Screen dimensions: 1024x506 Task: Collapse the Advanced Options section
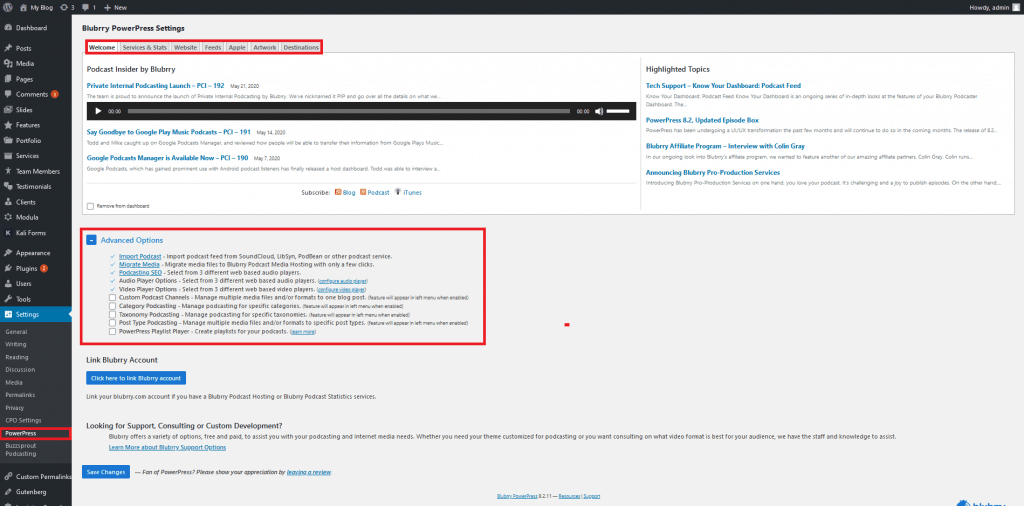tap(91, 240)
